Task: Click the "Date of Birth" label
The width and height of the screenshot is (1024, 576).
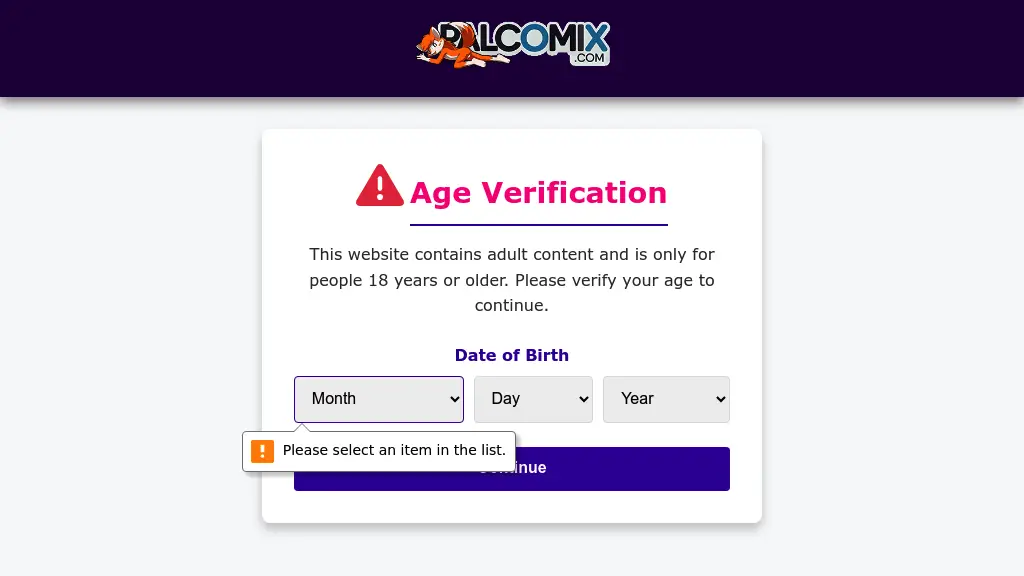Action: 512,355
